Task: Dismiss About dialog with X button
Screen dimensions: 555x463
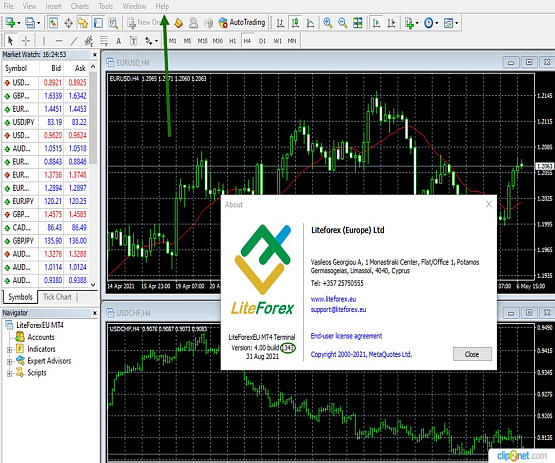Action: tap(489, 204)
